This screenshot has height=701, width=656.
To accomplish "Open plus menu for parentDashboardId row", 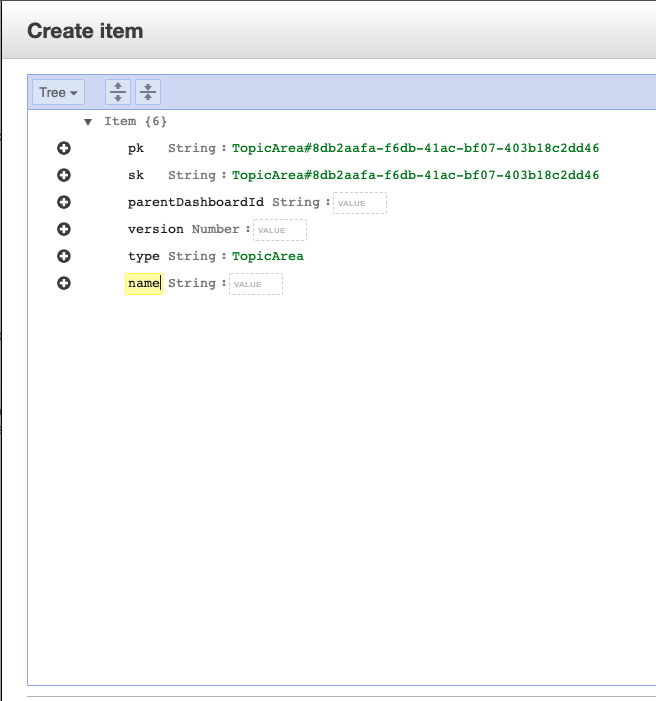I will (64, 202).
